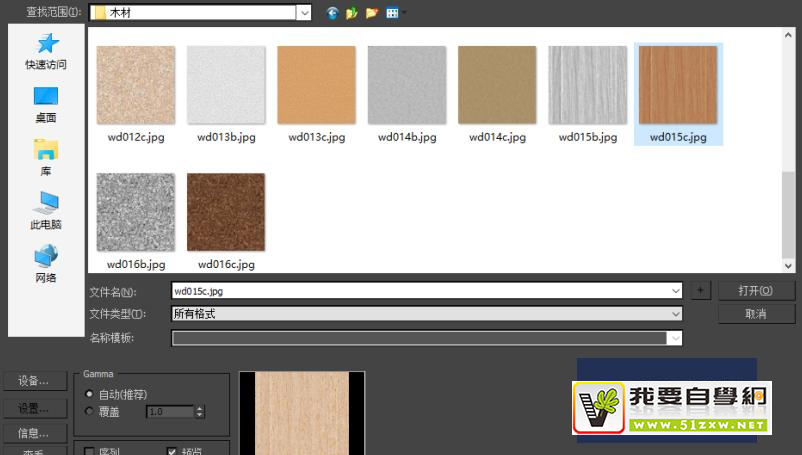Select the wd013c.jpg thumbnail
Viewport: 802px width, 455px height.
[317, 85]
